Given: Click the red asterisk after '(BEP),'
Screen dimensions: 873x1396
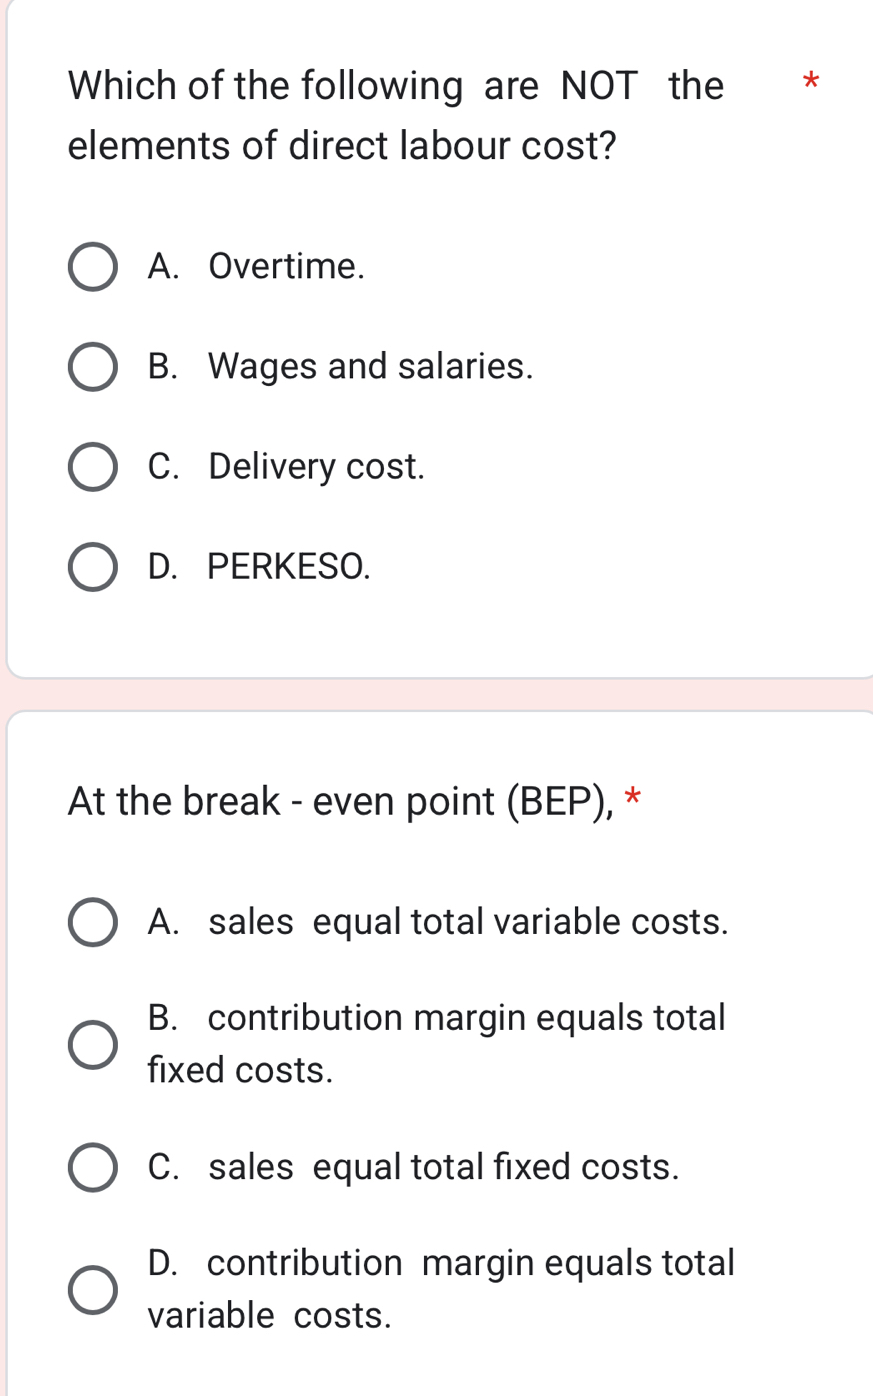Looking at the screenshot, I should 632,798.
